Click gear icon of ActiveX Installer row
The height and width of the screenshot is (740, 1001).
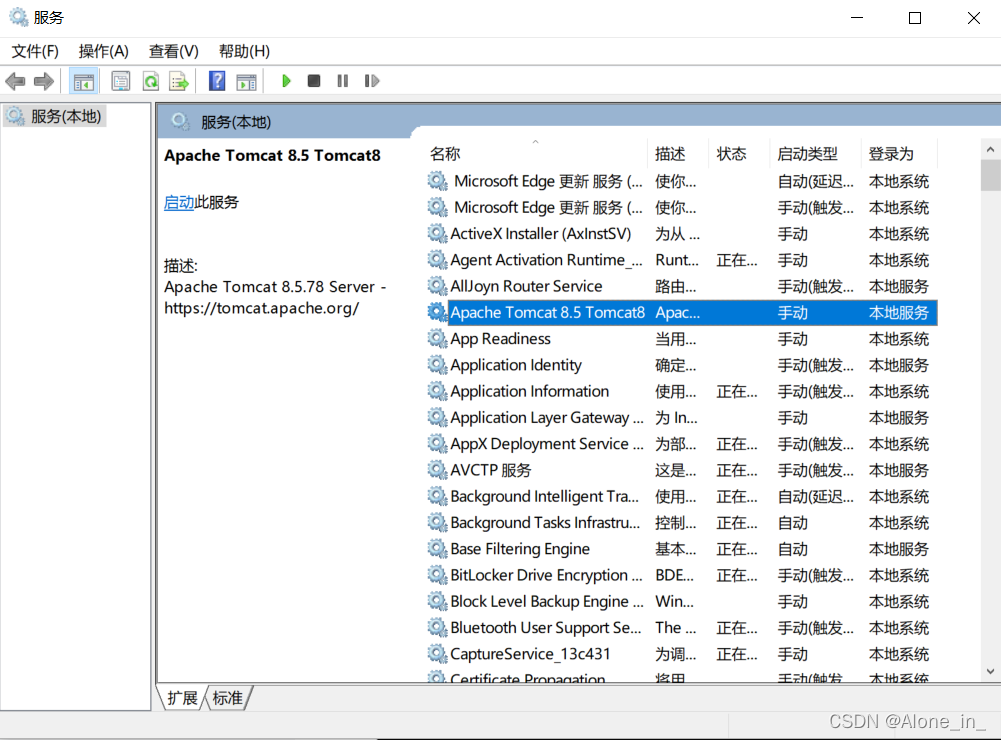[437, 234]
